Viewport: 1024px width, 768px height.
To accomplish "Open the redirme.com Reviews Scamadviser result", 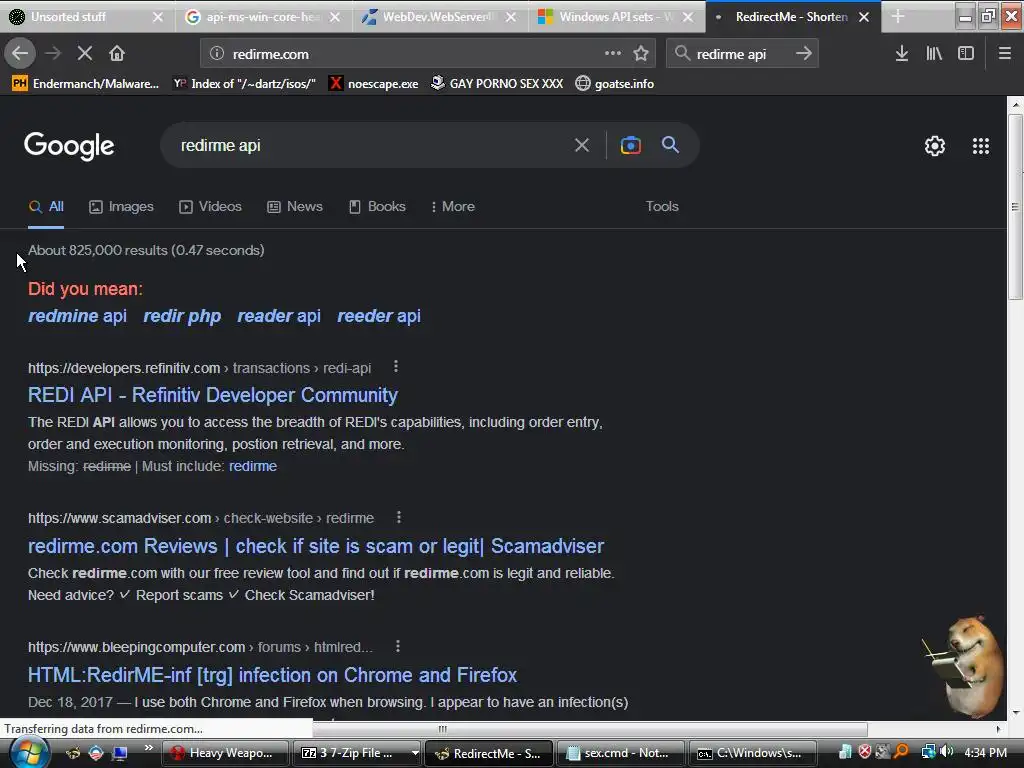I will (x=316, y=546).
